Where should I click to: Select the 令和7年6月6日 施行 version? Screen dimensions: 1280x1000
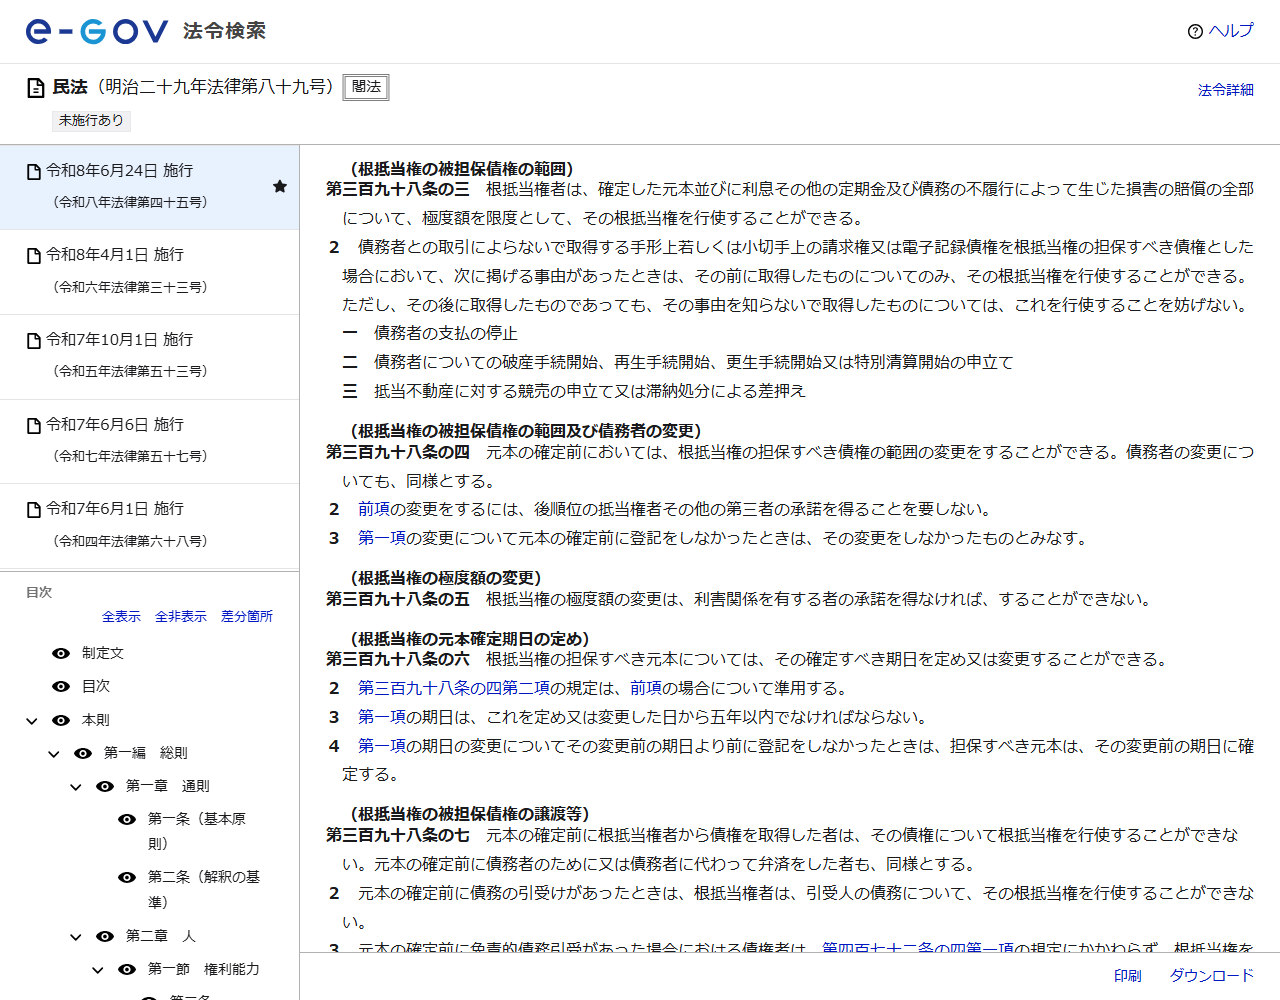point(149,442)
